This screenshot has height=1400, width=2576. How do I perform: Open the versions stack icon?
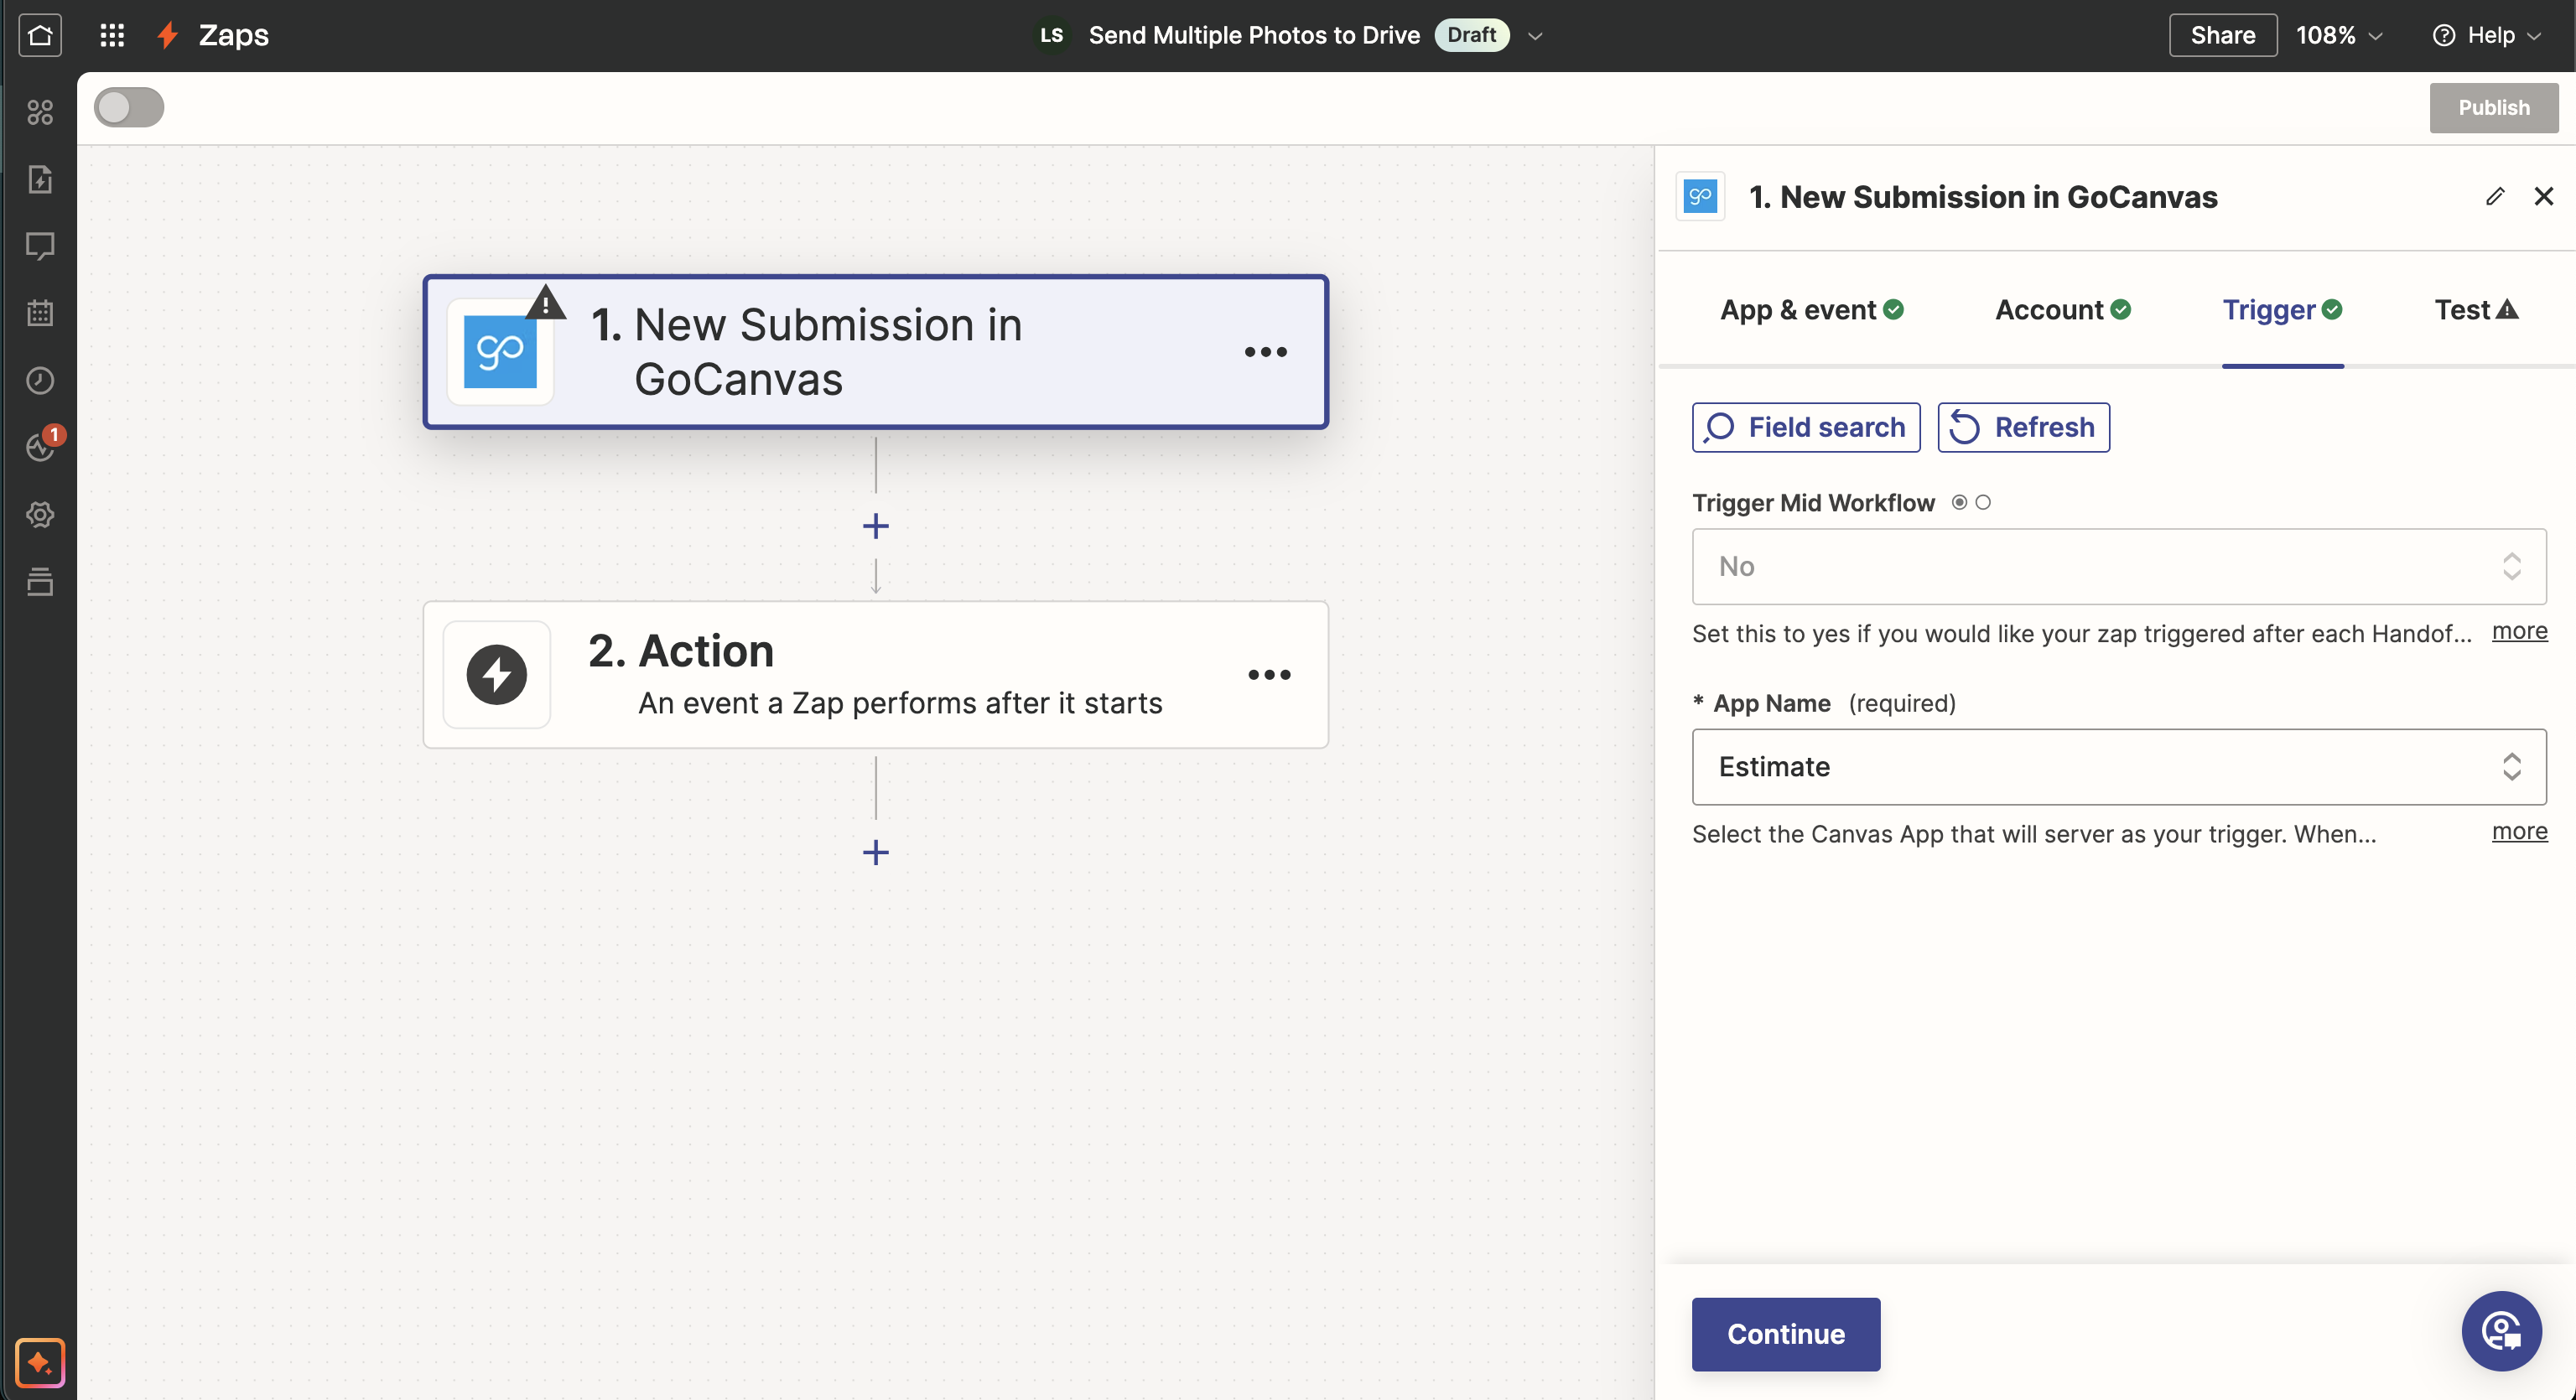(x=40, y=581)
